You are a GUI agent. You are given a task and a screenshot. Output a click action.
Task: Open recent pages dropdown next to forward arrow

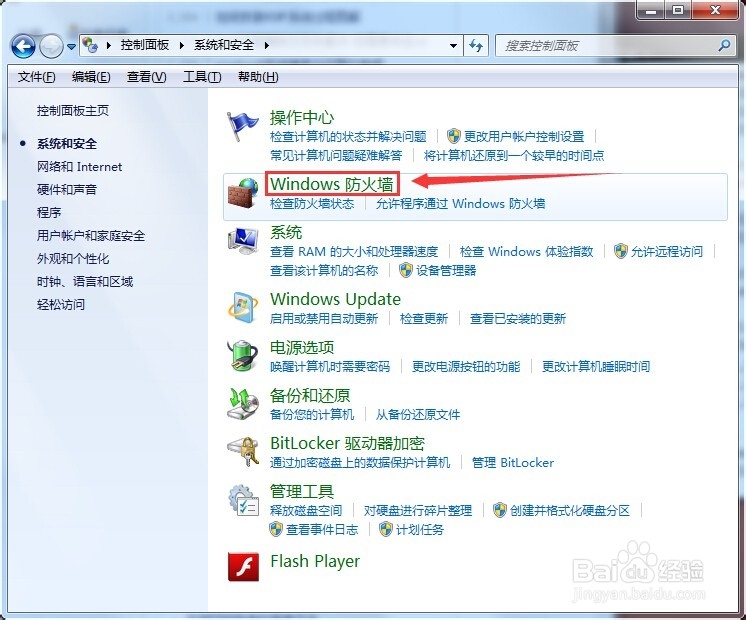[x=71, y=47]
